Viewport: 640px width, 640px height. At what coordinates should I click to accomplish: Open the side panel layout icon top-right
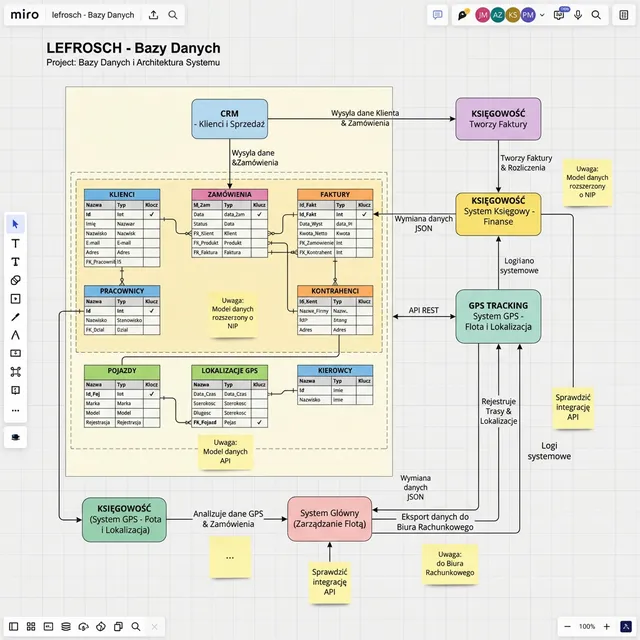(x=624, y=15)
